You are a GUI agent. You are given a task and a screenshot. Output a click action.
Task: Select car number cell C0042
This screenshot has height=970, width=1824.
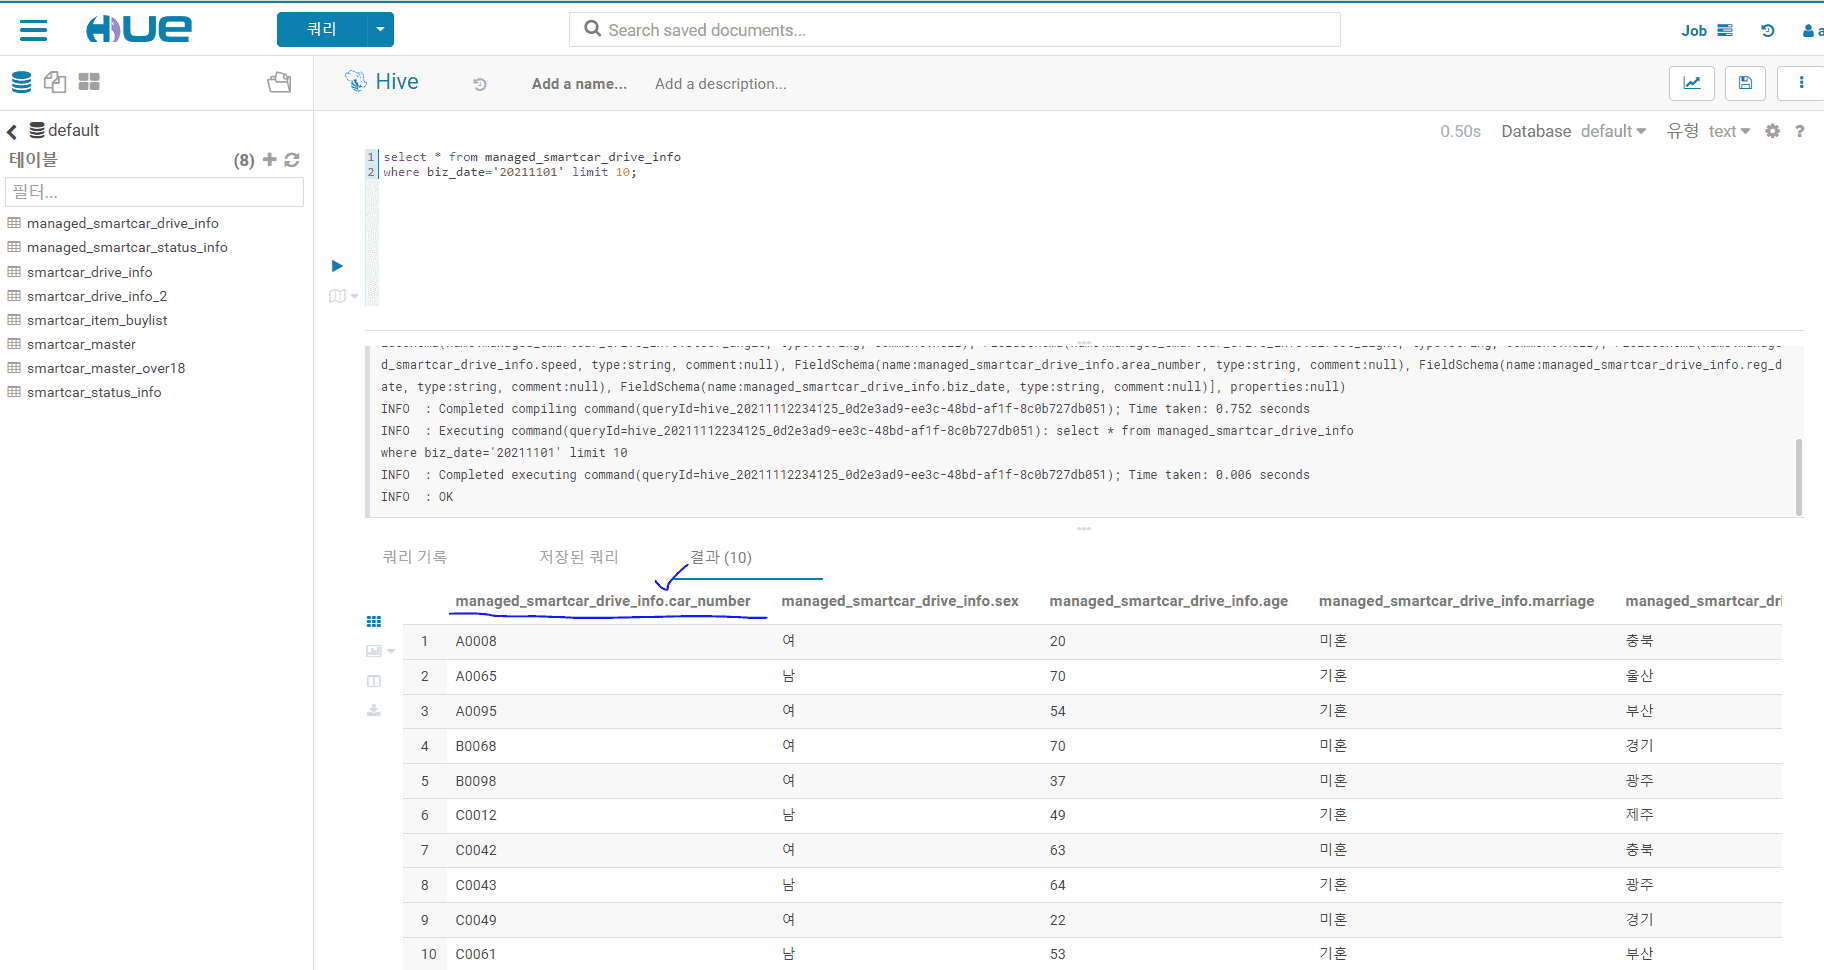point(476,850)
